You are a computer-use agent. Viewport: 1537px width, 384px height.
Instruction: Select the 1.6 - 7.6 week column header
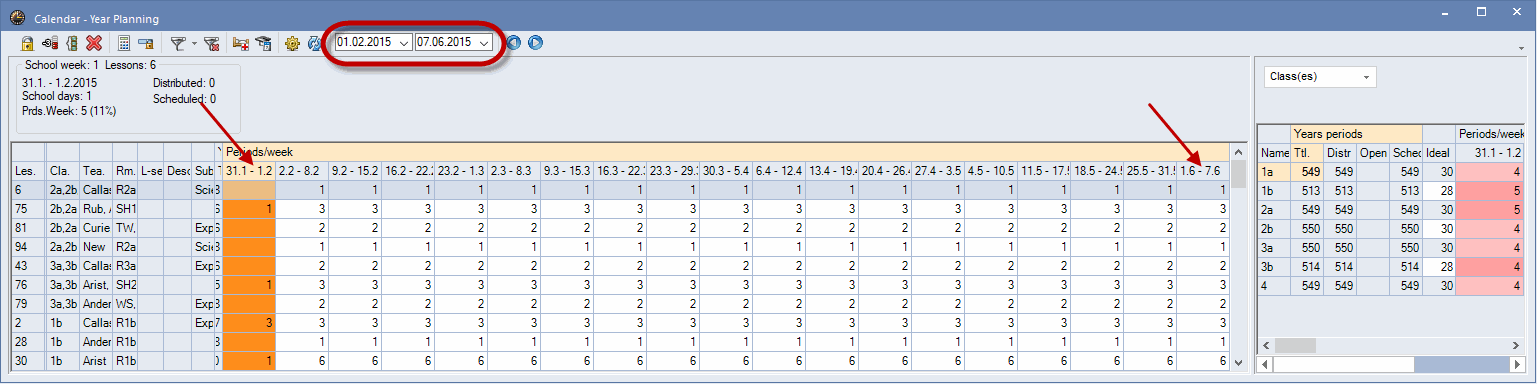(x=1203, y=170)
